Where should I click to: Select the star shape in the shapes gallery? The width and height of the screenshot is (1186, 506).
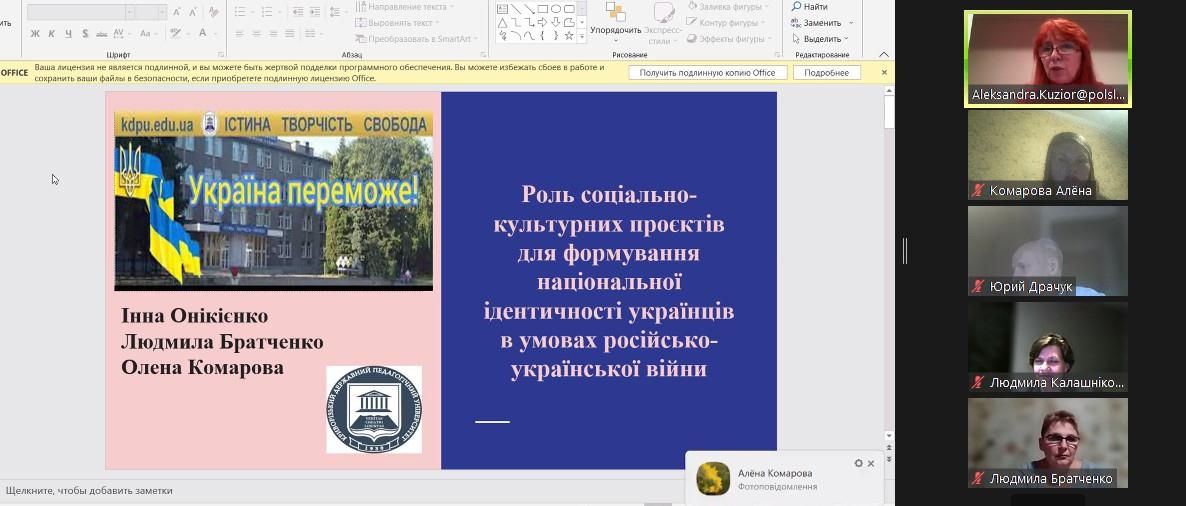(569, 35)
